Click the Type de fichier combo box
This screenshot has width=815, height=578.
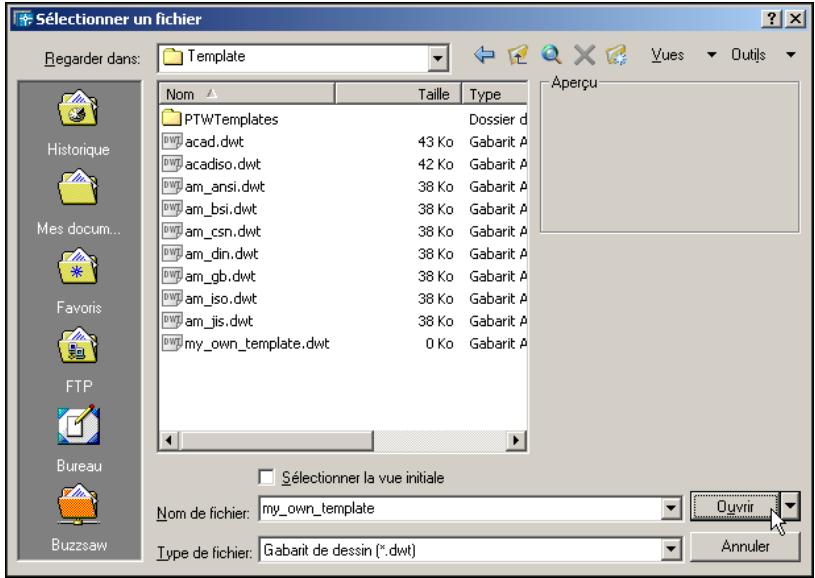(469, 549)
